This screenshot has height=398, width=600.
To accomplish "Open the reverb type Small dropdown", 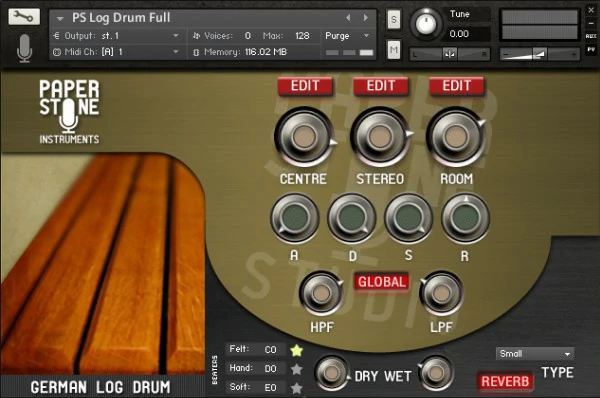I will tap(535, 354).
